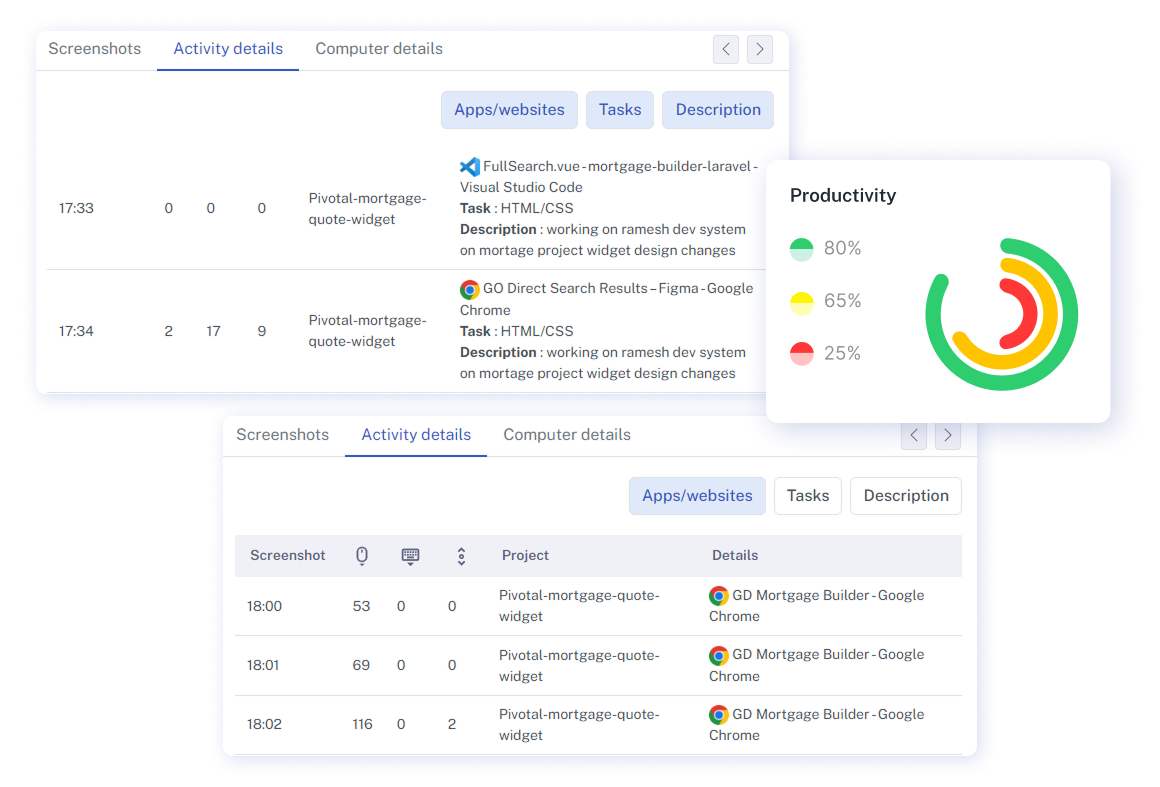Click the keyboard column header icon

(x=410, y=556)
